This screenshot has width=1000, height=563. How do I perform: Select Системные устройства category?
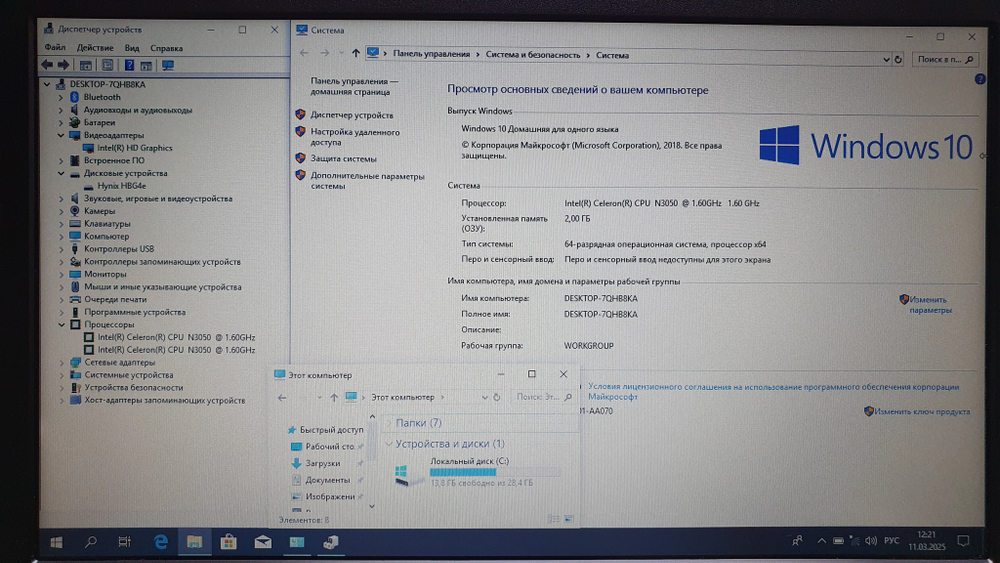click(x=129, y=375)
